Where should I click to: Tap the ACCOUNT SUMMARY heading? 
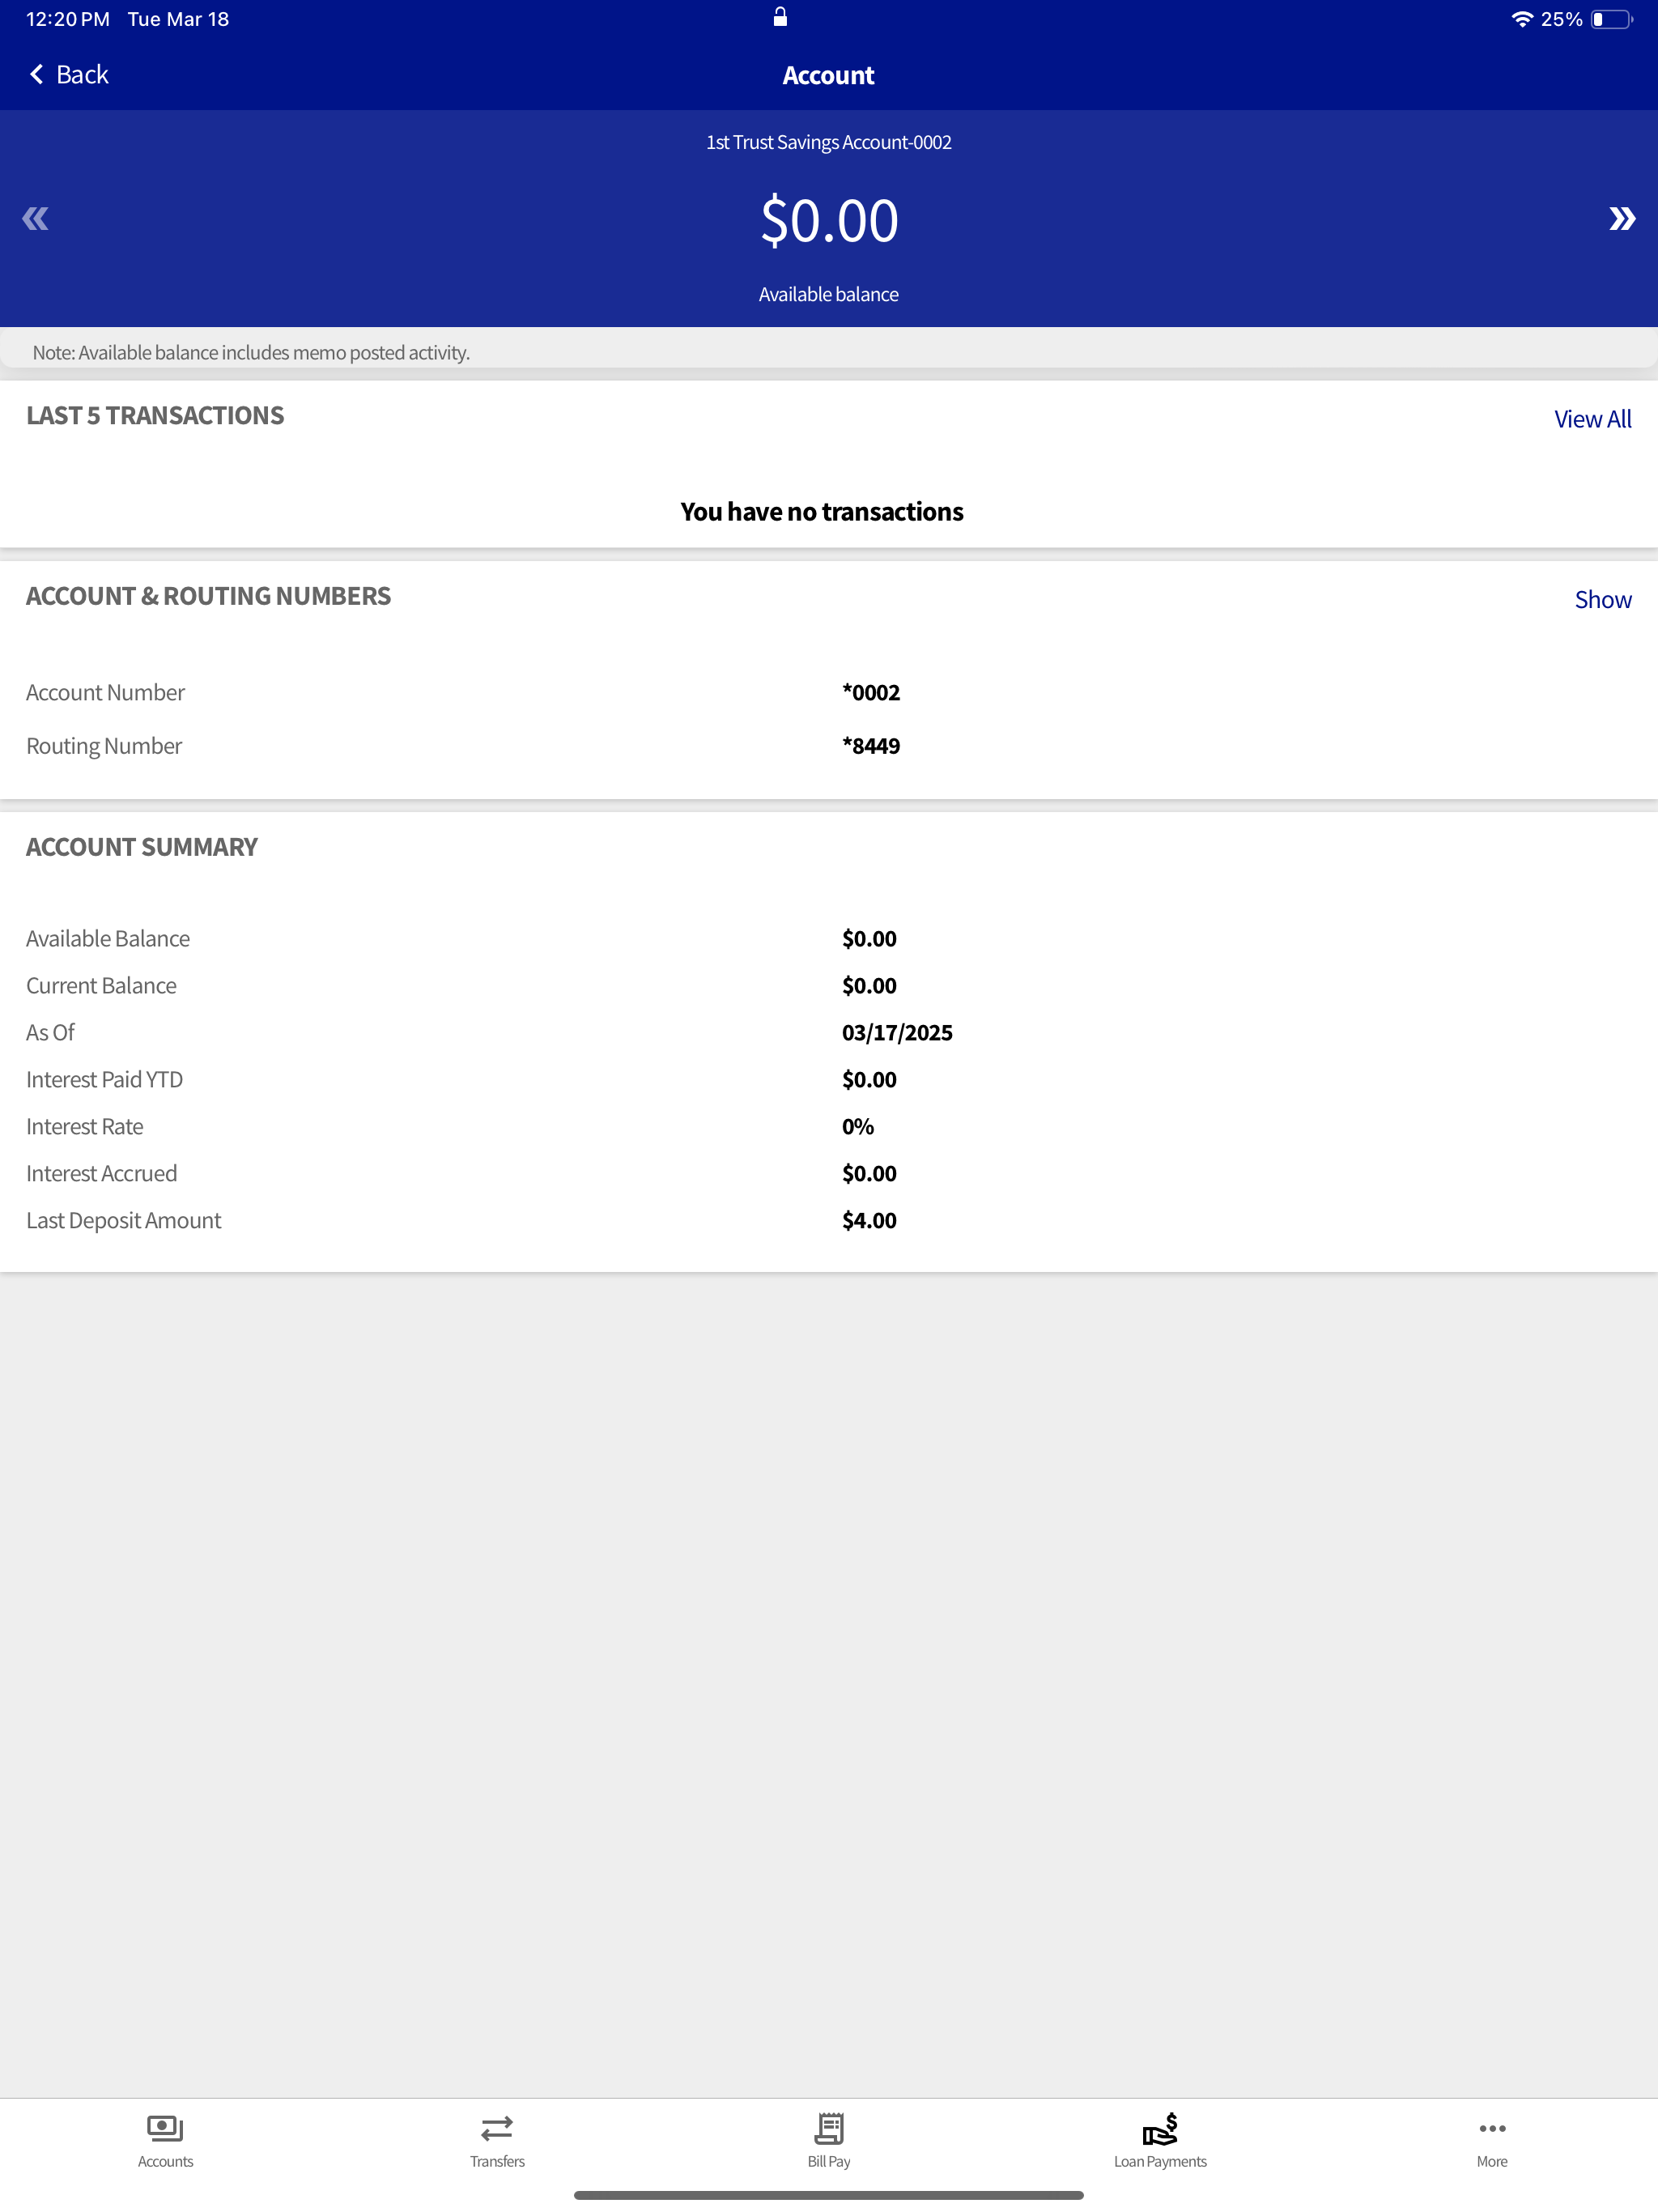tap(142, 846)
